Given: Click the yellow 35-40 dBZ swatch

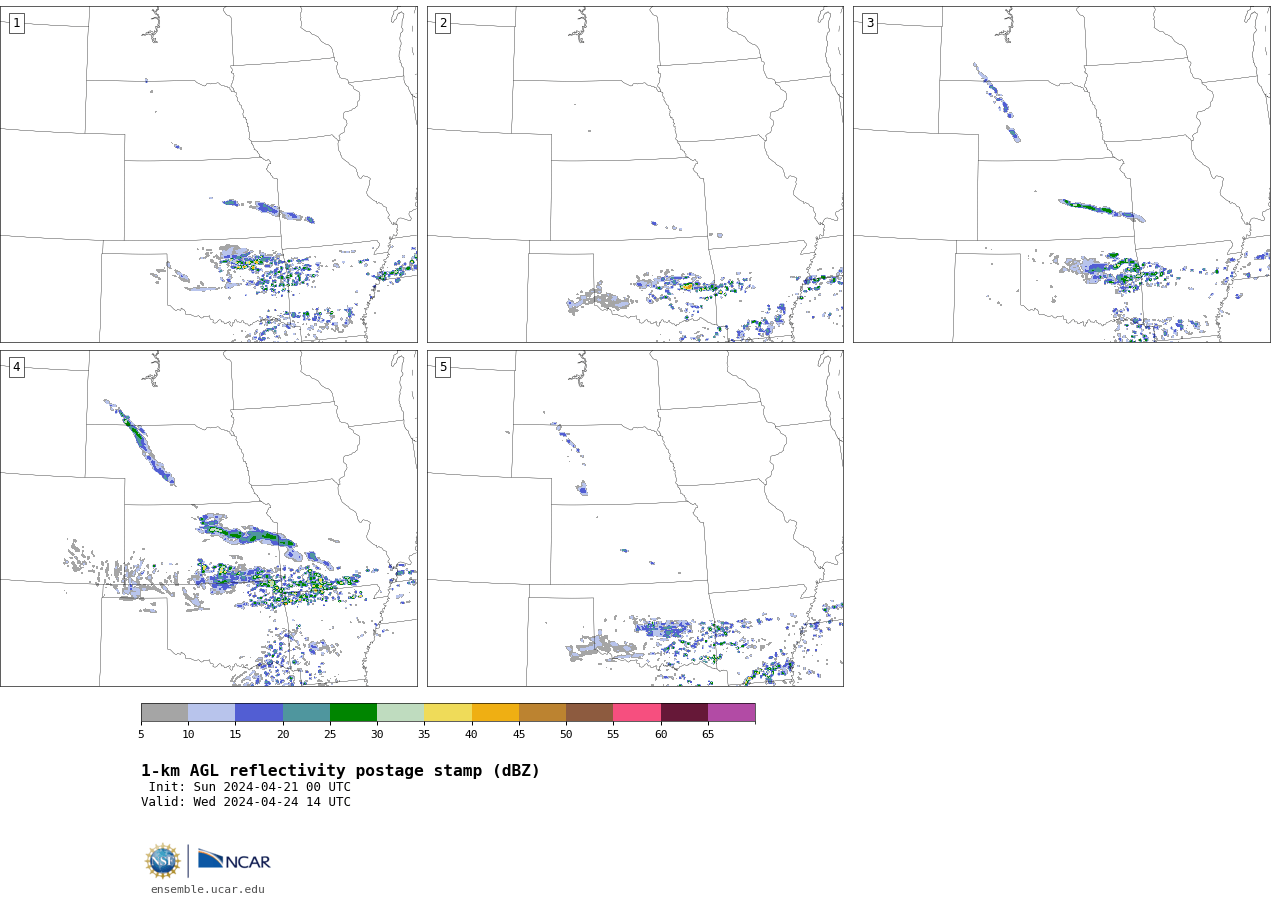Looking at the screenshot, I should coord(448,712).
